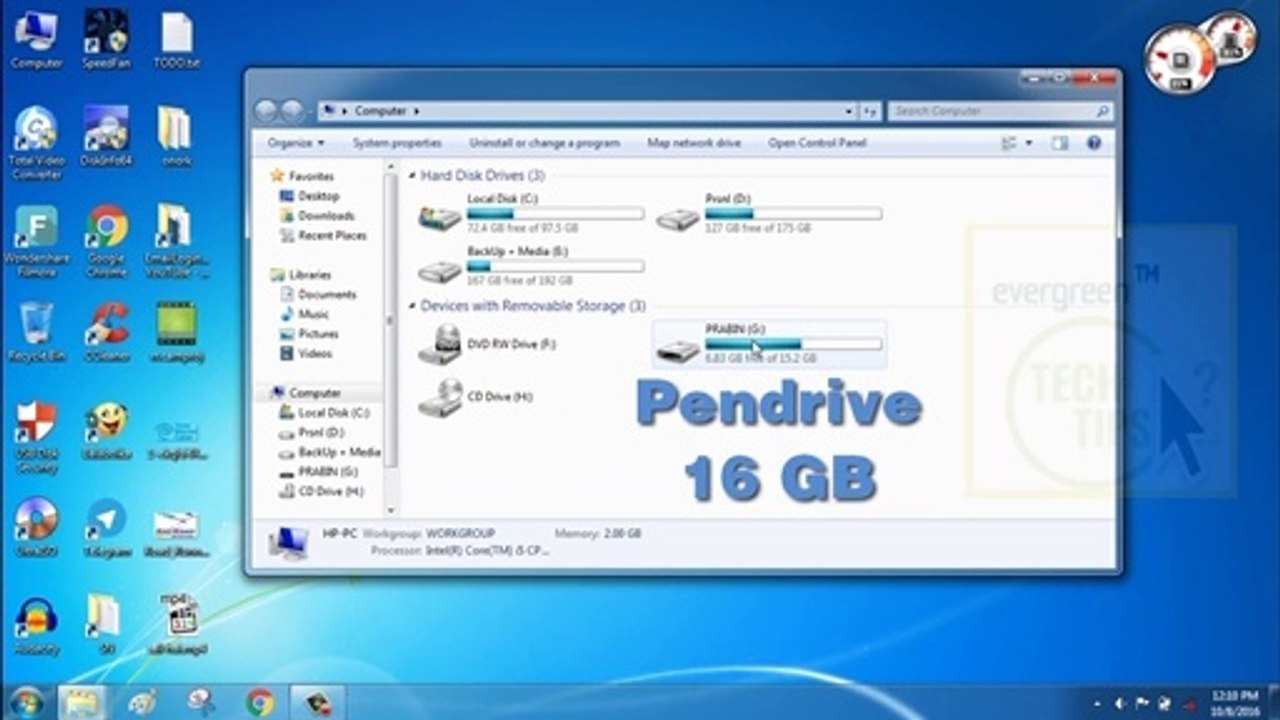The height and width of the screenshot is (720, 1280).
Task: Select the CD Drive (H:) icon
Action: 440,397
